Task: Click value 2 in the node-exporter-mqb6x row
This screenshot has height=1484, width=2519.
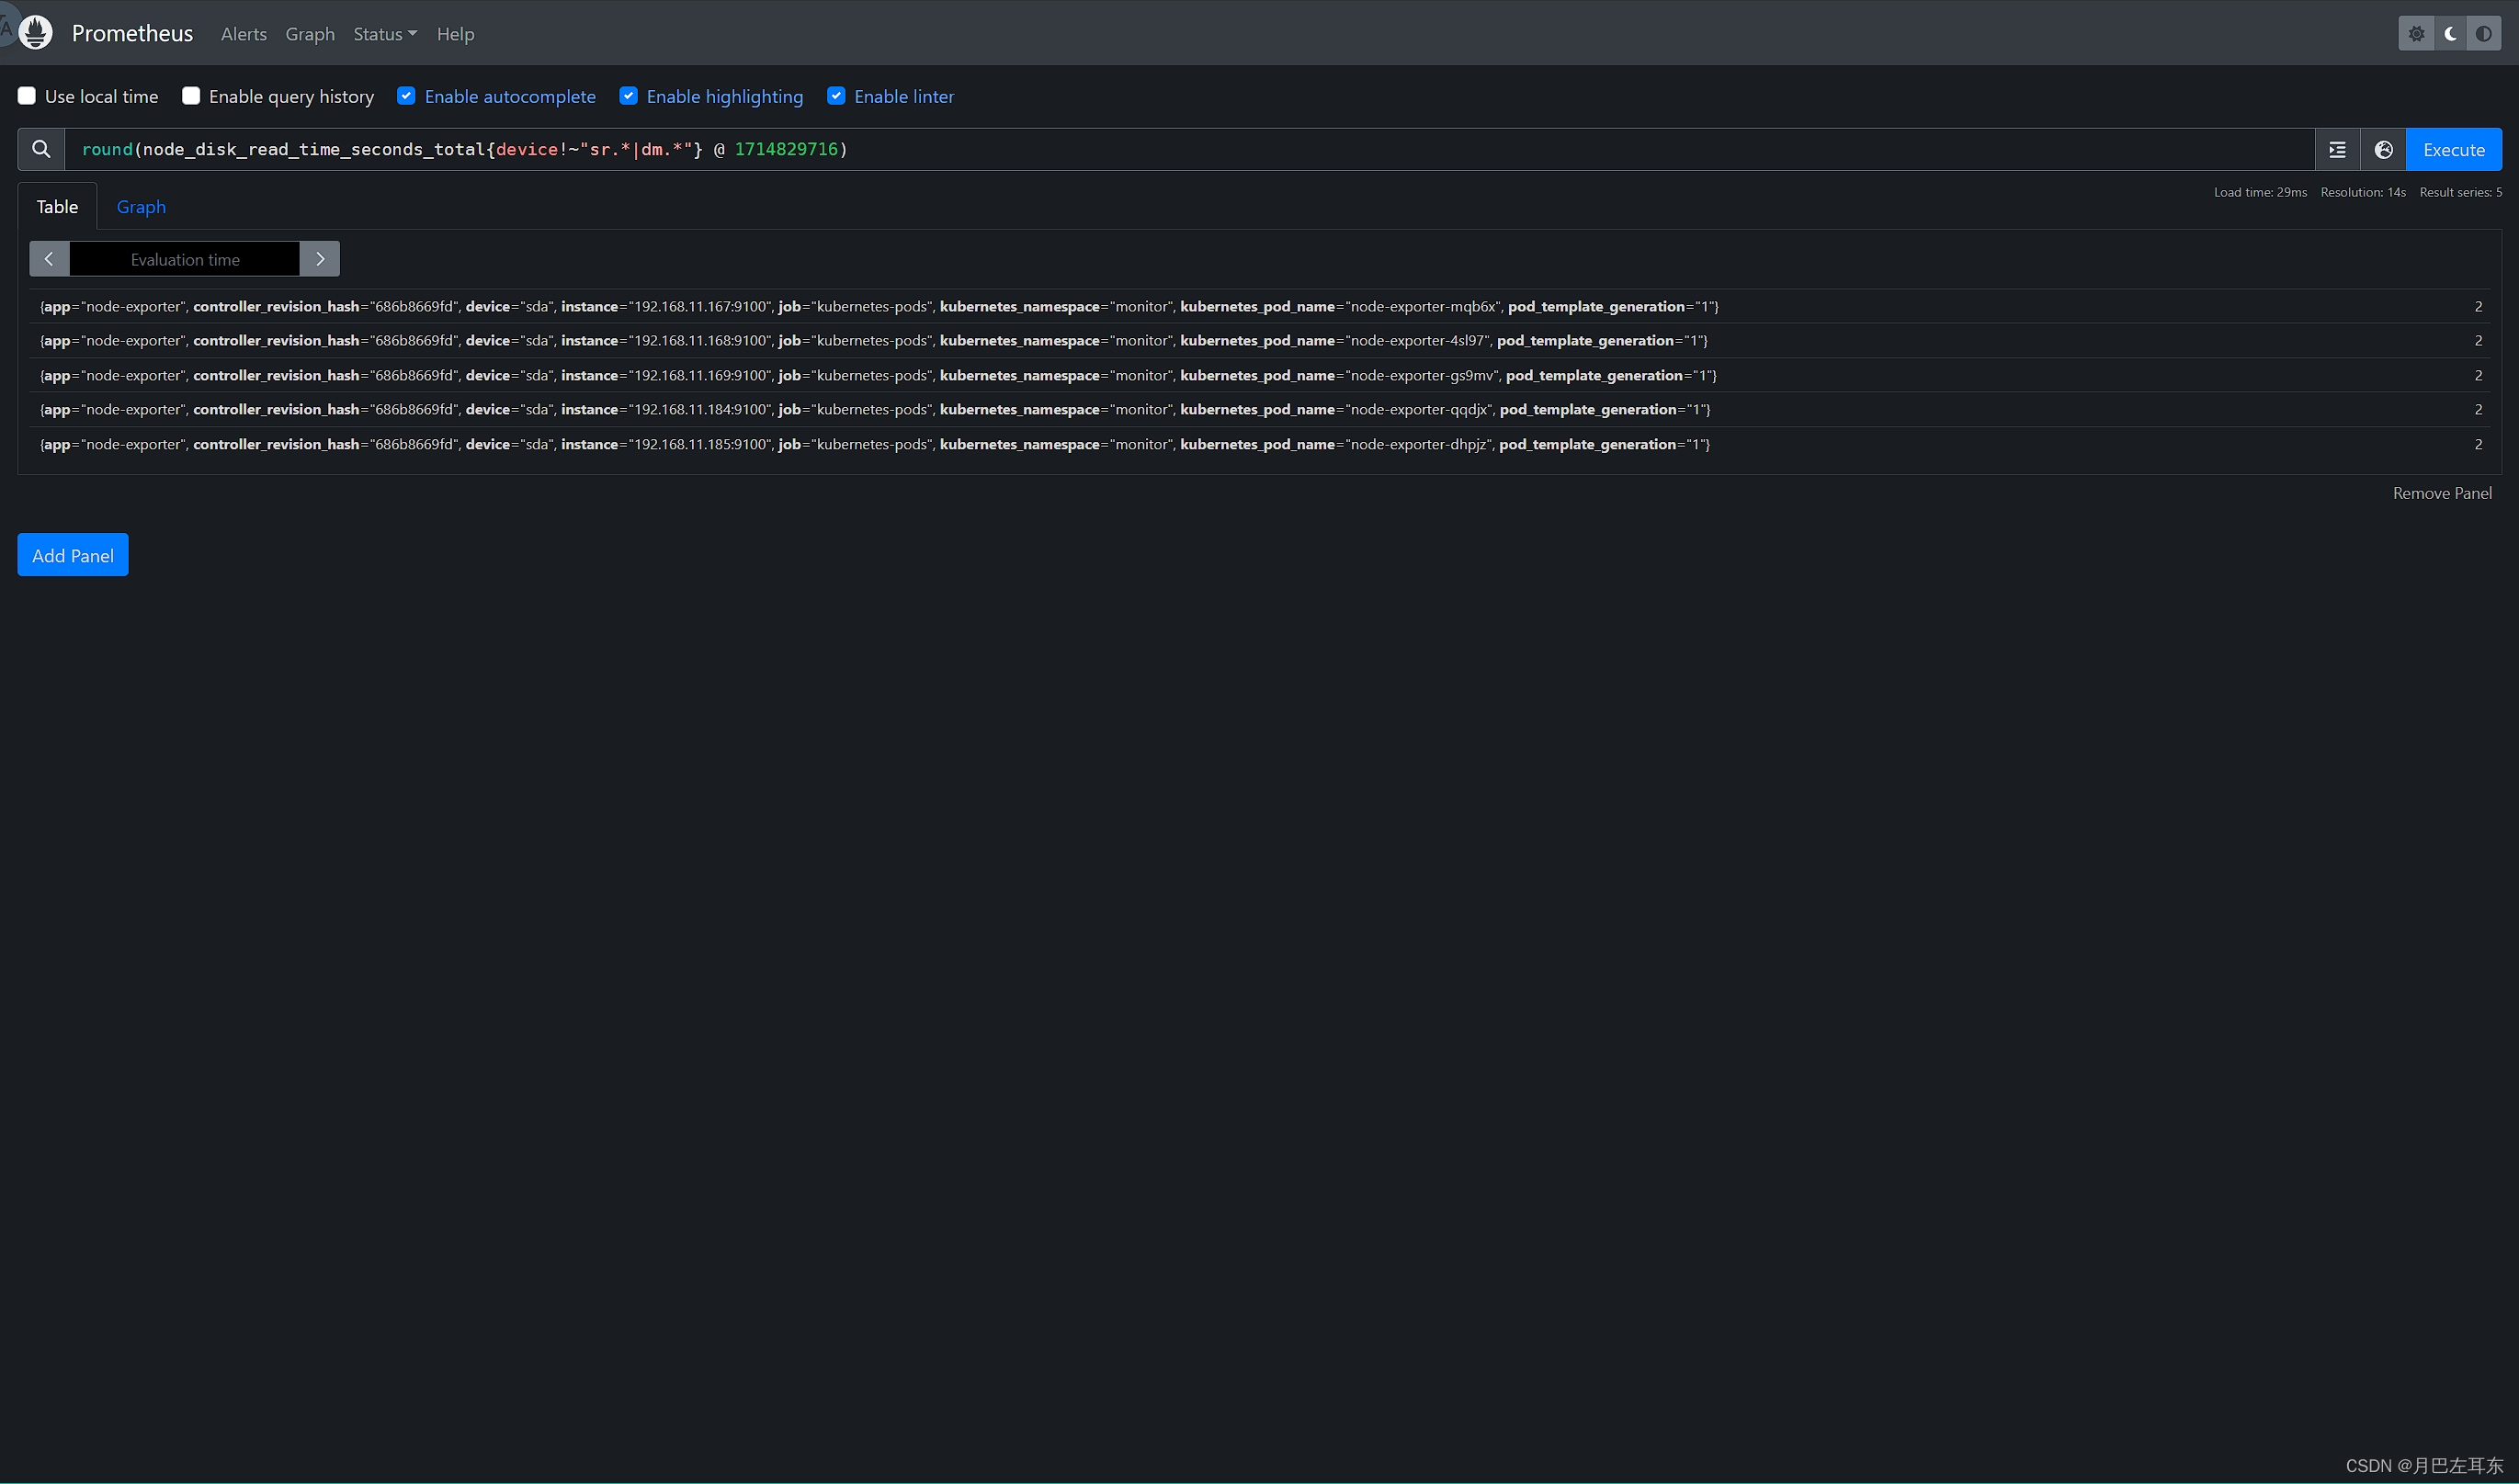Action: point(2478,306)
